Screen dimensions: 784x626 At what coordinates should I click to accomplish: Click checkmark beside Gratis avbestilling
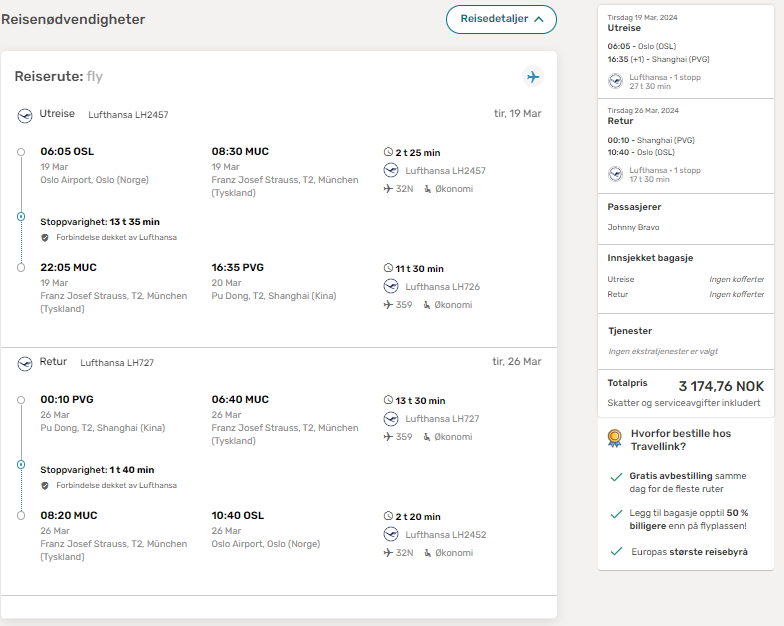[616, 477]
